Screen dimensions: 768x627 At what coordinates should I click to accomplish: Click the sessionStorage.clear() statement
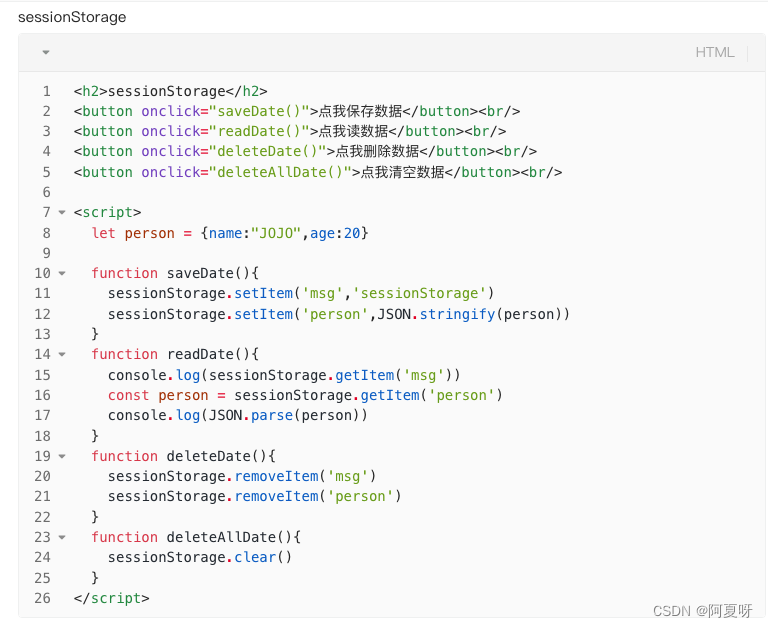click(200, 557)
